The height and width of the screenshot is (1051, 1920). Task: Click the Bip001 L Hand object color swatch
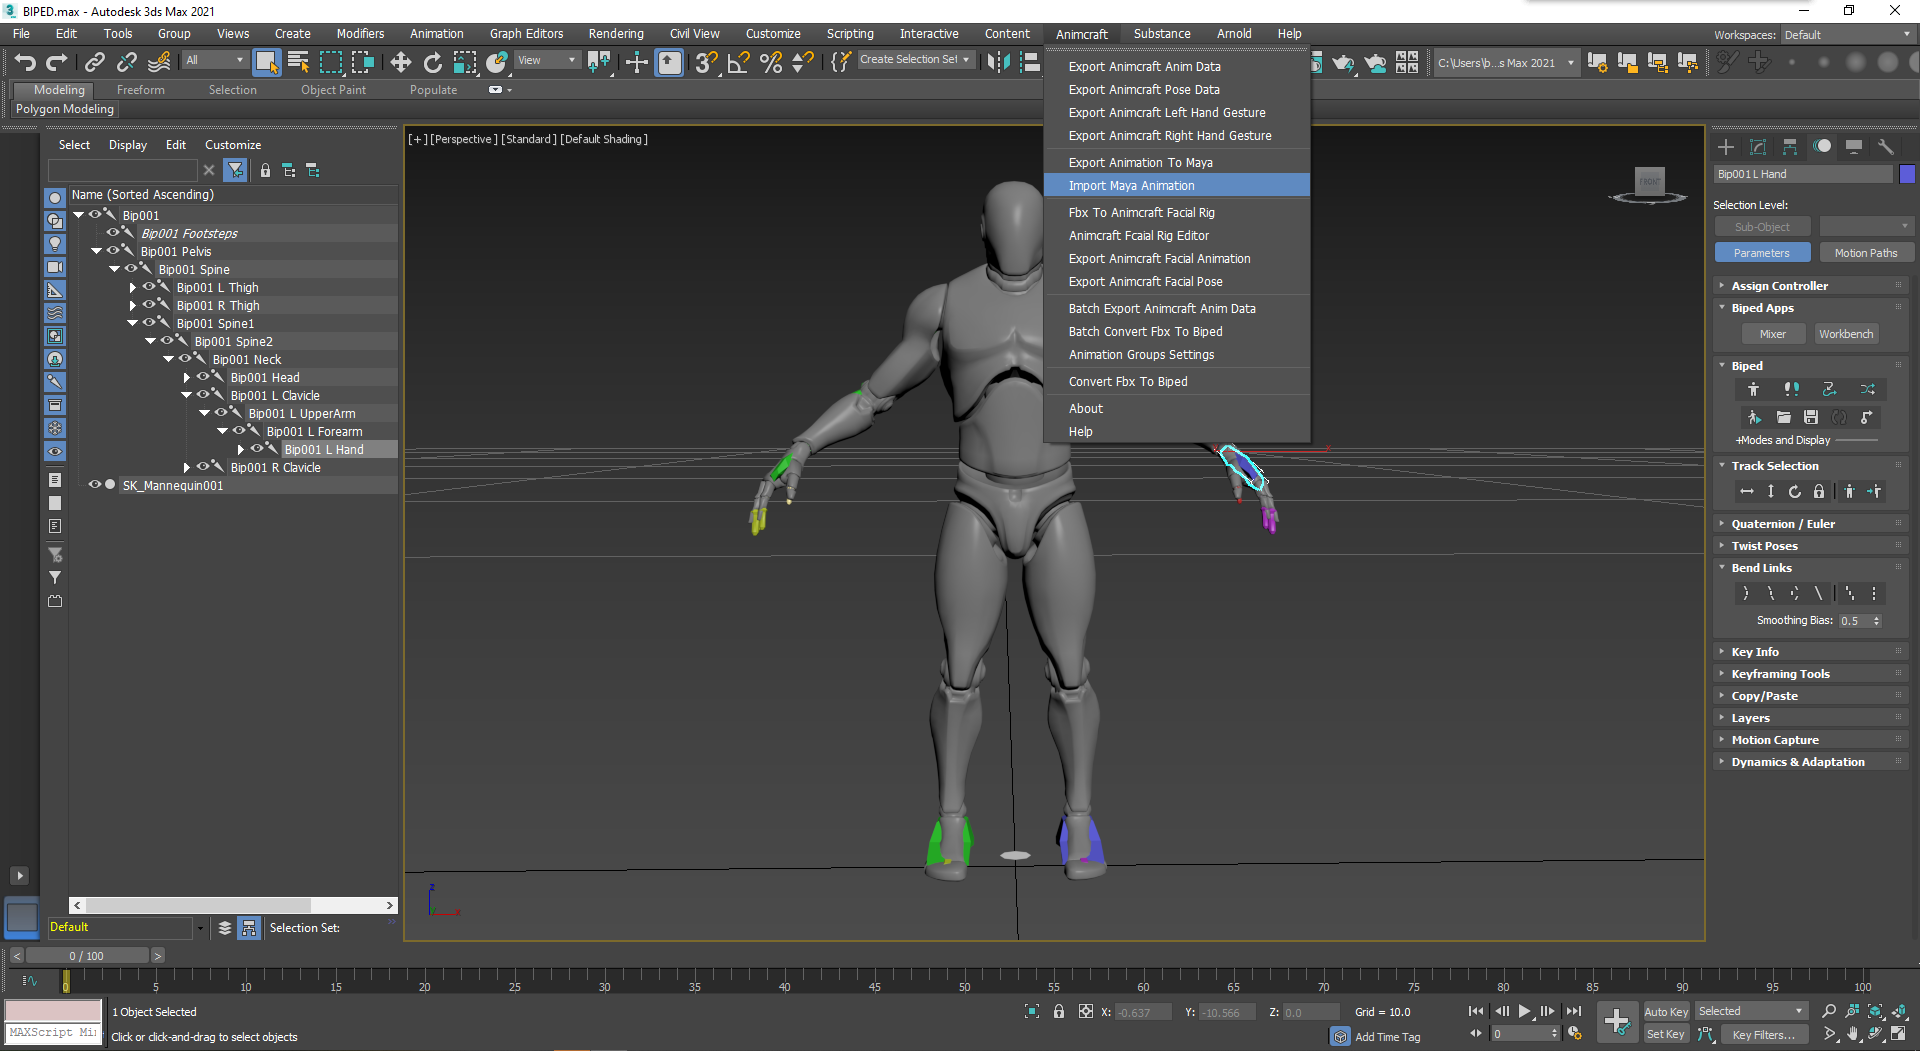(1907, 174)
